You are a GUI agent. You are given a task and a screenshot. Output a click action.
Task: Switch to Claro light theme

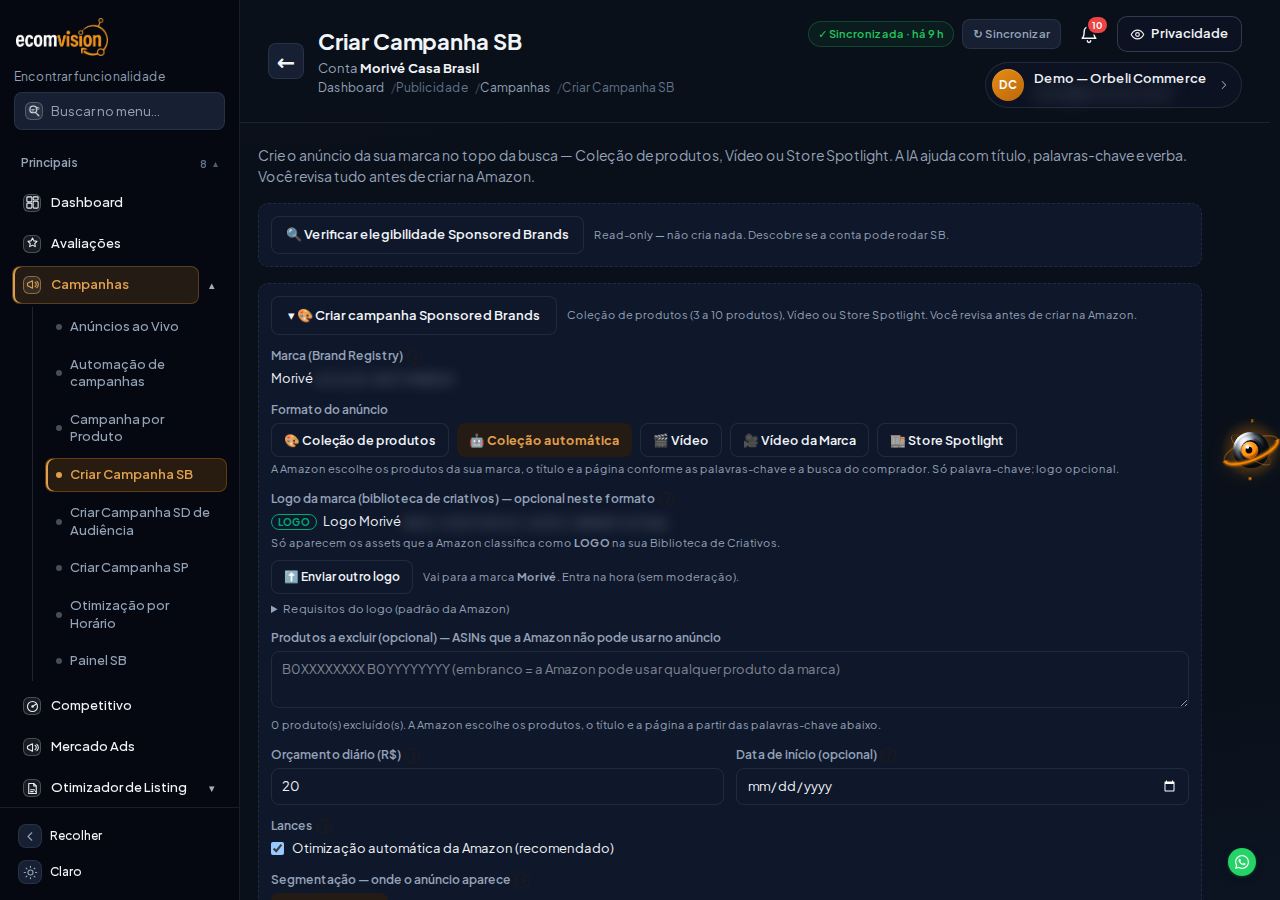coord(50,872)
